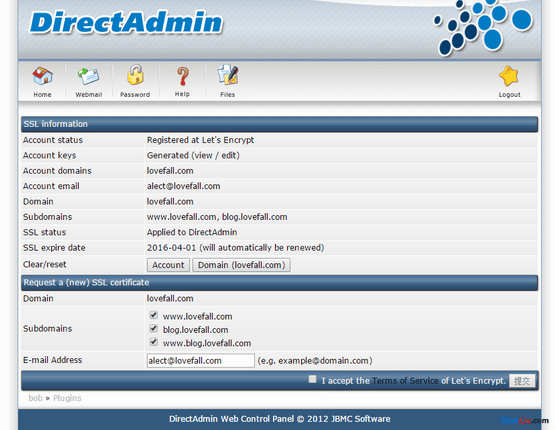This screenshot has height=430, width=555.
Task: Click the edit account keys link
Action: [x=229, y=155]
